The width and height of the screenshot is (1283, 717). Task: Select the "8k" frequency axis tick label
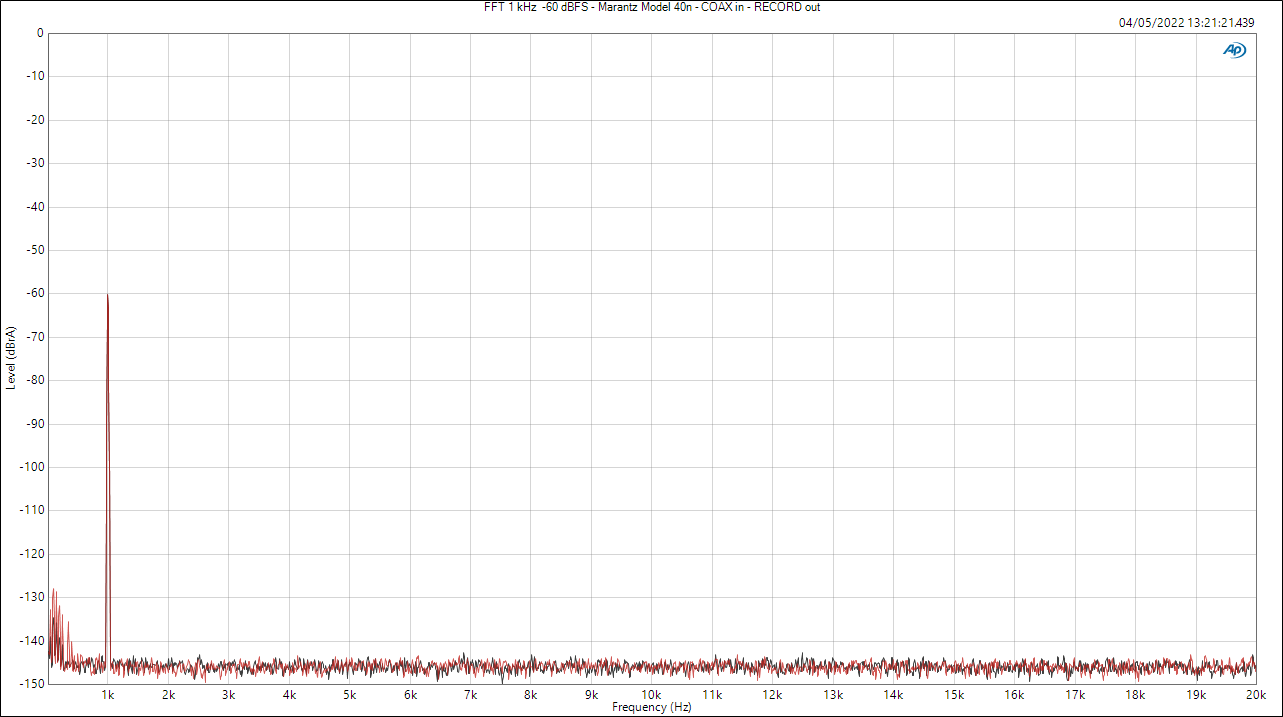(x=531, y=695)
